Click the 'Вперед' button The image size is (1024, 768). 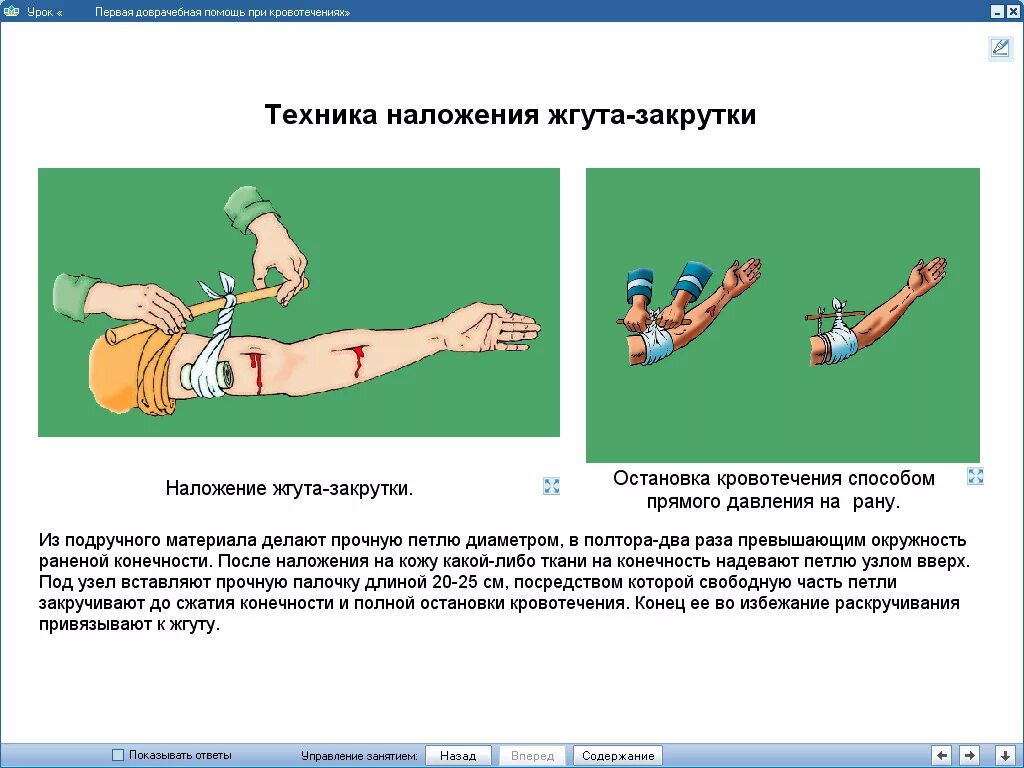tap(532, 756)
